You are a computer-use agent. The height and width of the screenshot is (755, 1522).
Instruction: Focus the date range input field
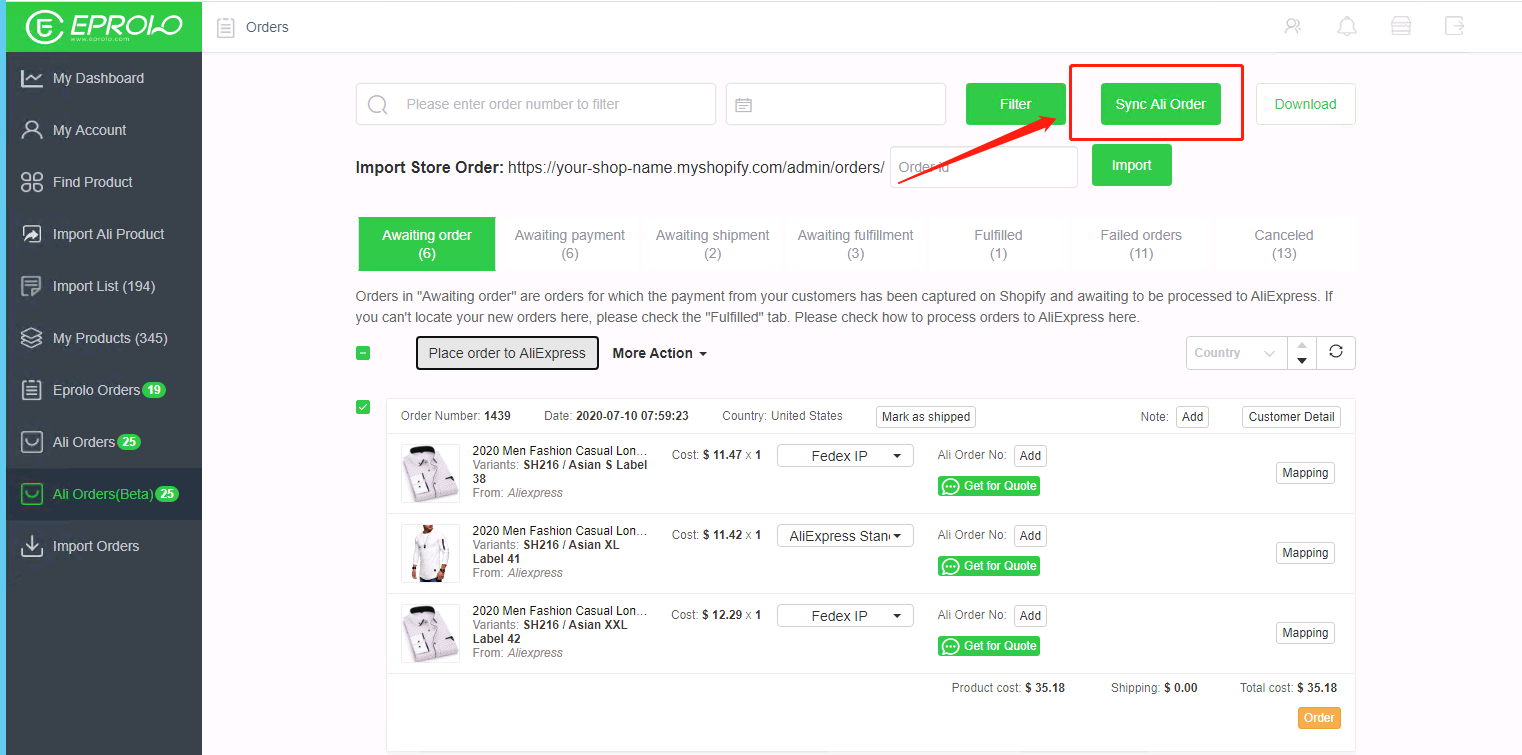[x=836, y=104]
